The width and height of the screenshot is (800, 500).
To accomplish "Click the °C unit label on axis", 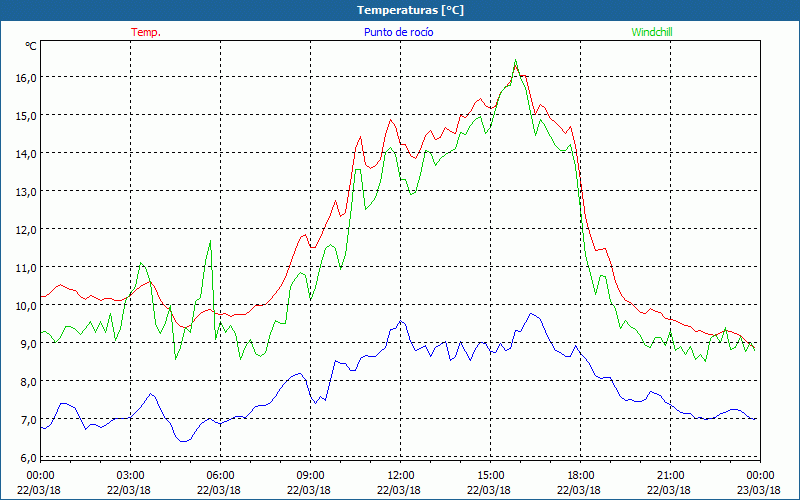I will [31, 46].
